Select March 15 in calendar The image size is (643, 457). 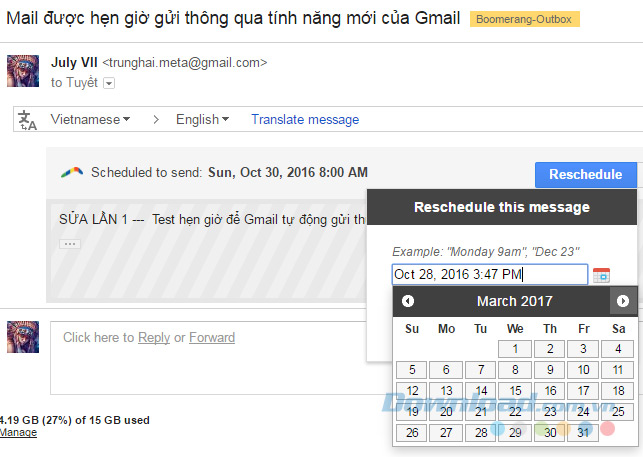pos(515,391)
